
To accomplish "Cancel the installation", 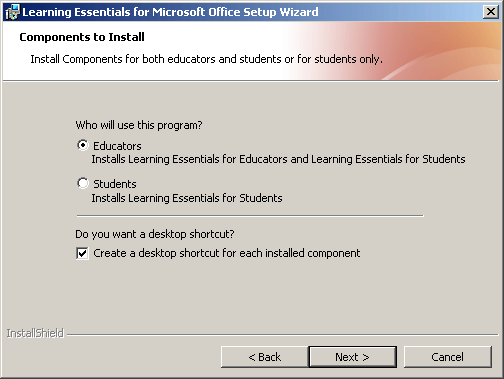I will [447, 357].
